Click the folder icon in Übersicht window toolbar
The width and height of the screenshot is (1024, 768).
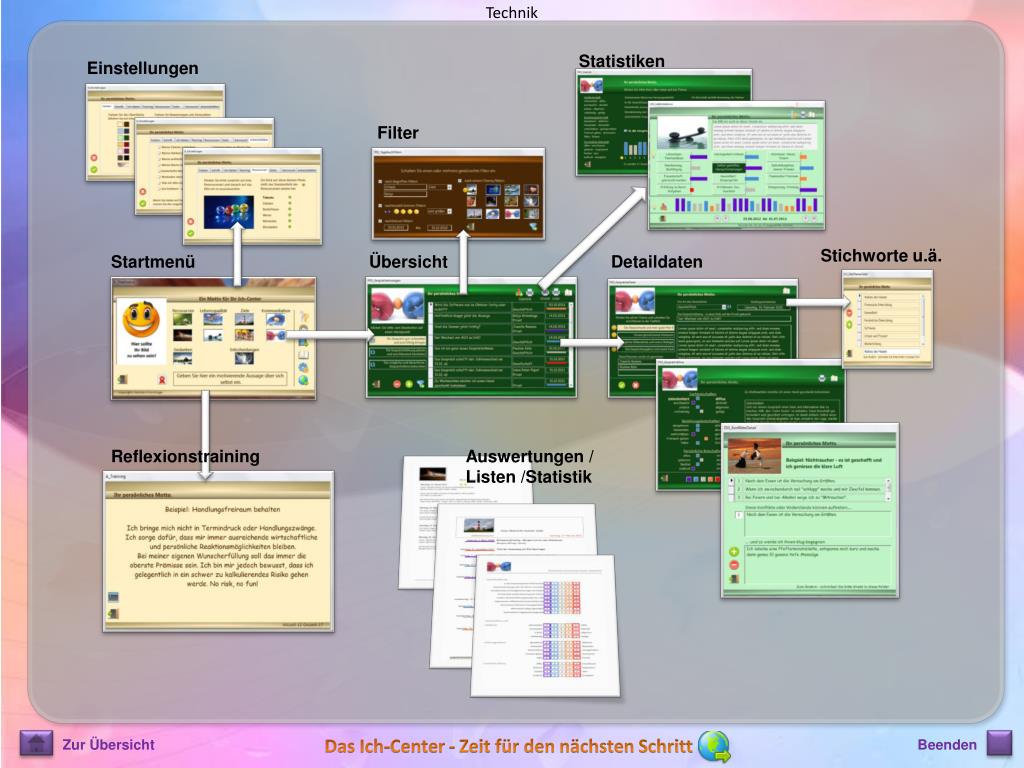[568, 292]
